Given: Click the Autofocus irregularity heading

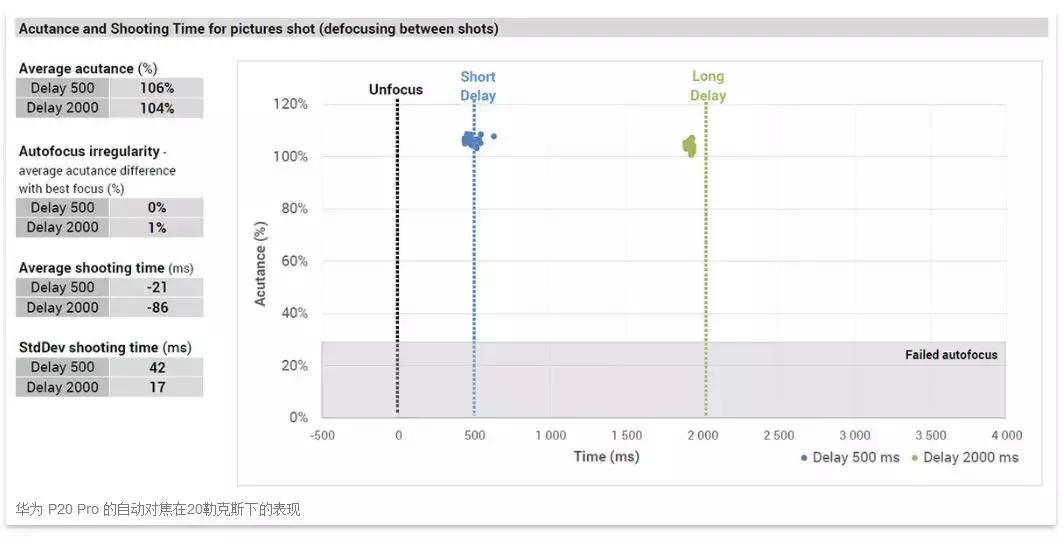Looking at the screenshot, I should 89,151.
